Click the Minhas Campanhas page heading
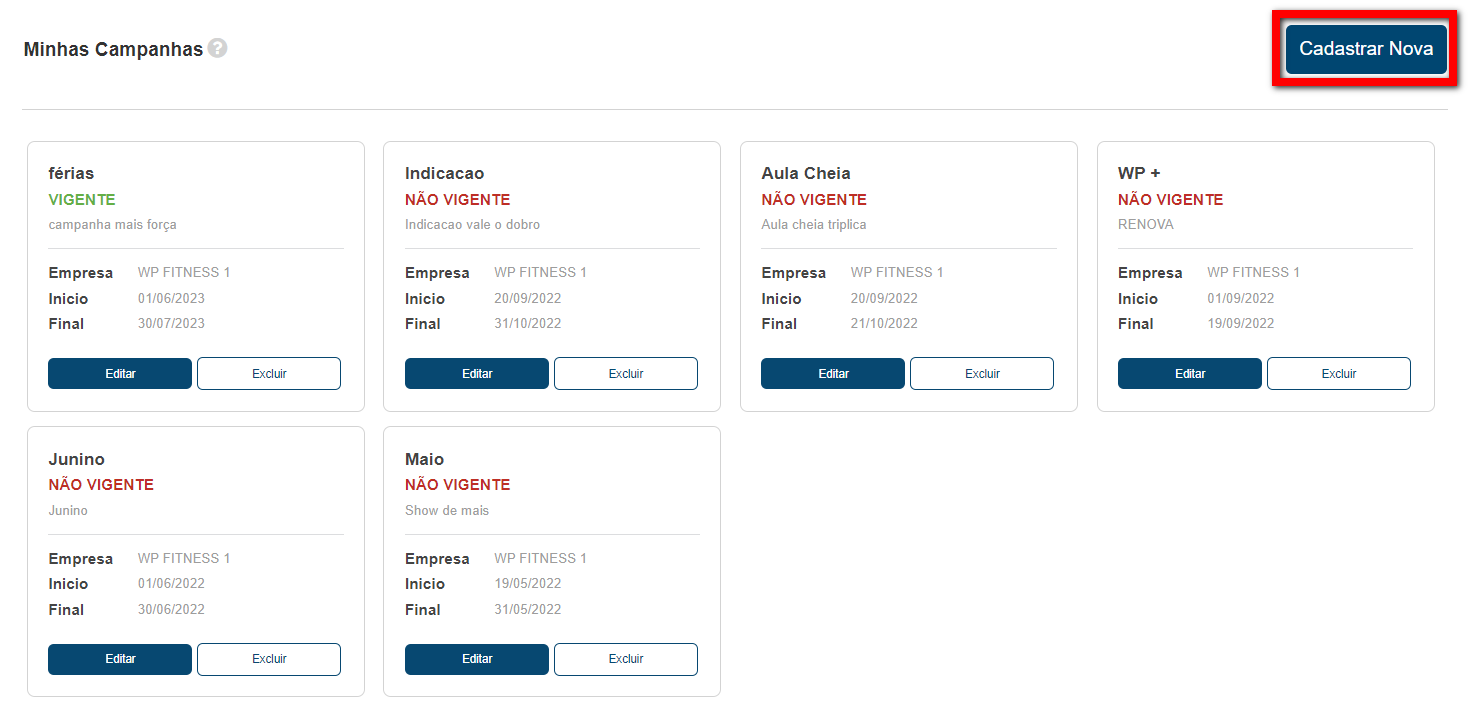Viewport: 1468px width, 714px height. pos(113,49)
